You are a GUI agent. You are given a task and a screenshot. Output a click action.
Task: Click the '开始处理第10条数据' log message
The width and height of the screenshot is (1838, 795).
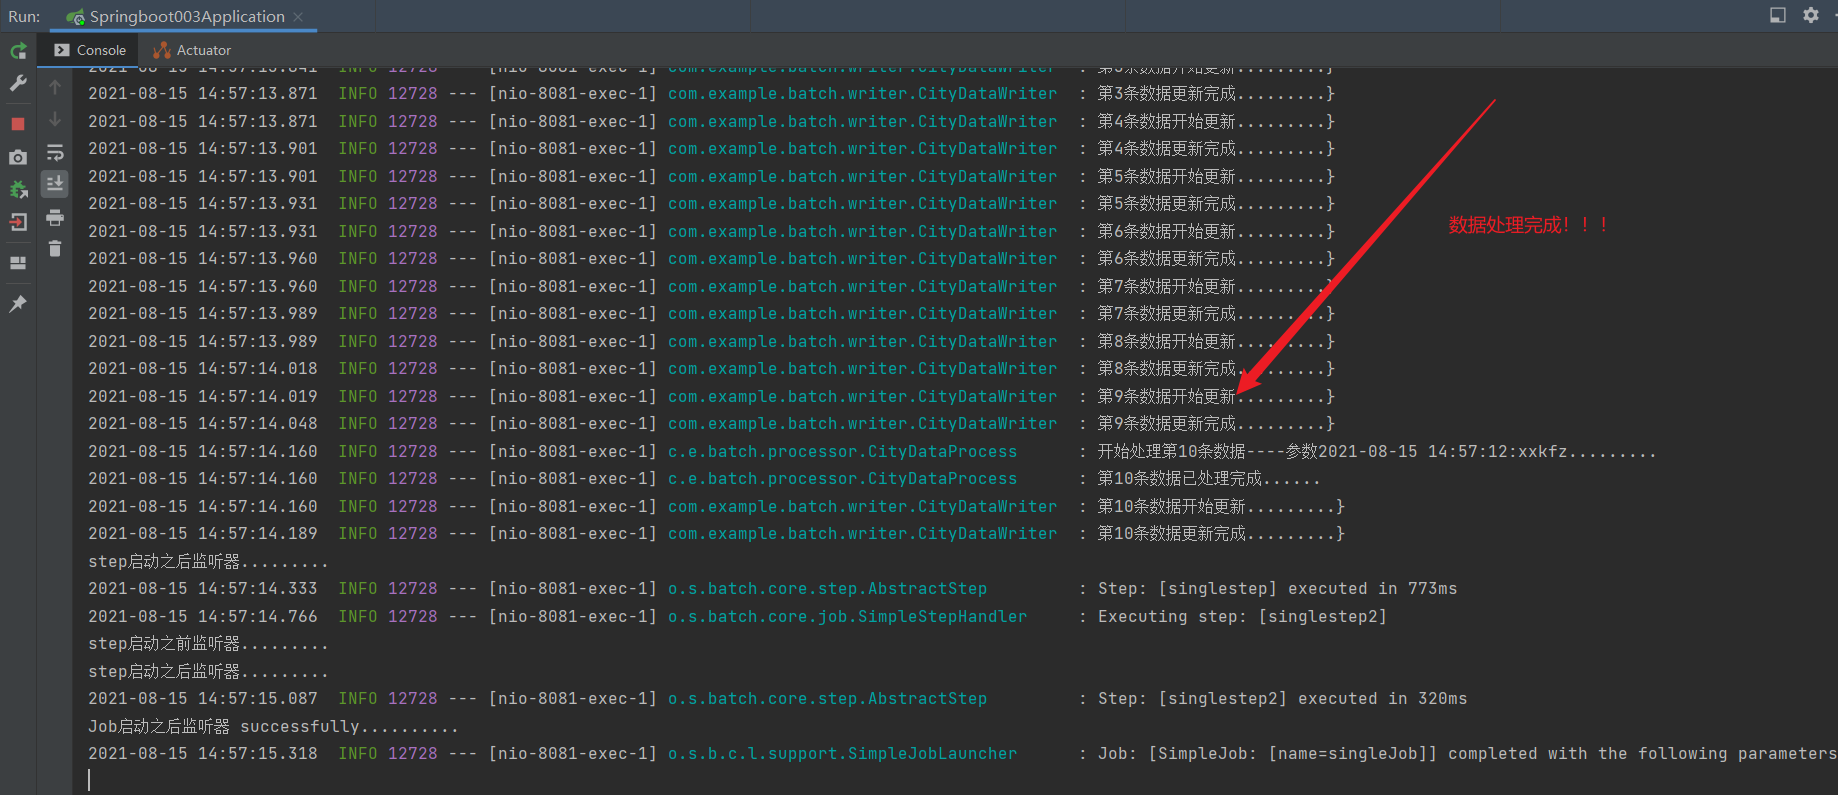(x=1377, y=451)
